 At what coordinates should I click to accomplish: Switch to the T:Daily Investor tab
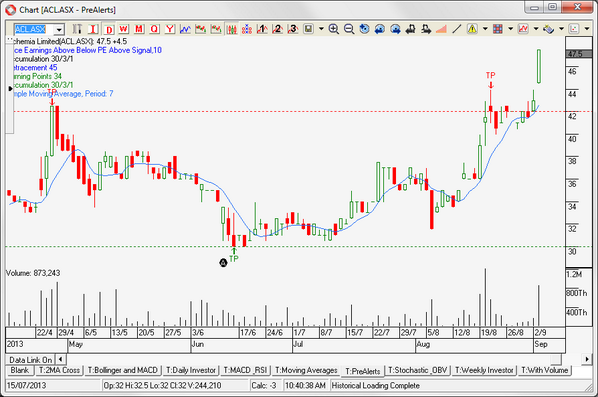(x=191, y=370)
